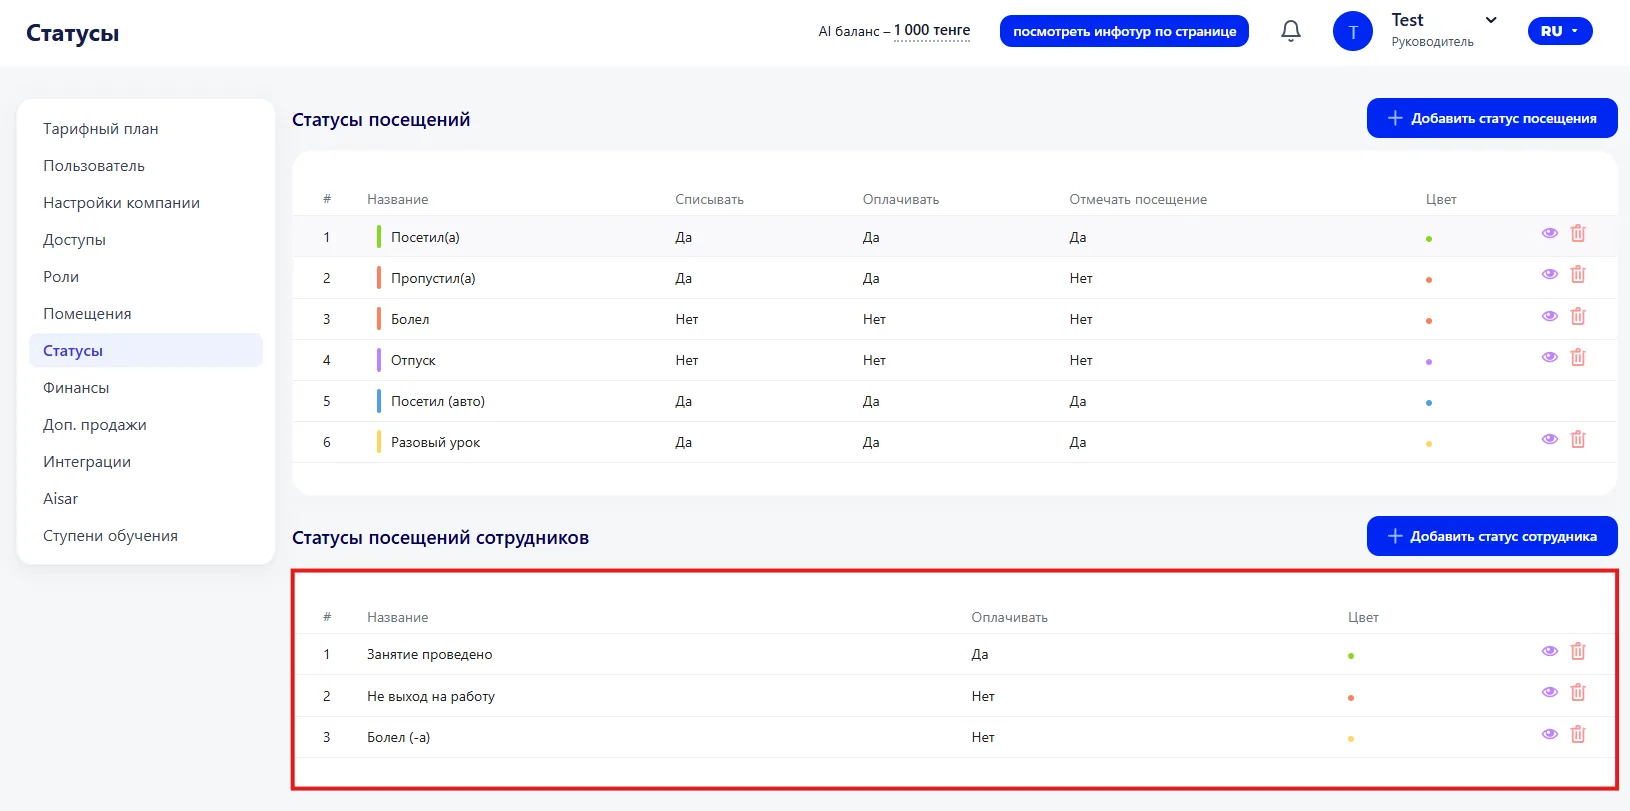The image size is (1630, 811).
Task: Delete the Болел (-а) employee status
Action: pyautogui.click(x=1578, y=734)
